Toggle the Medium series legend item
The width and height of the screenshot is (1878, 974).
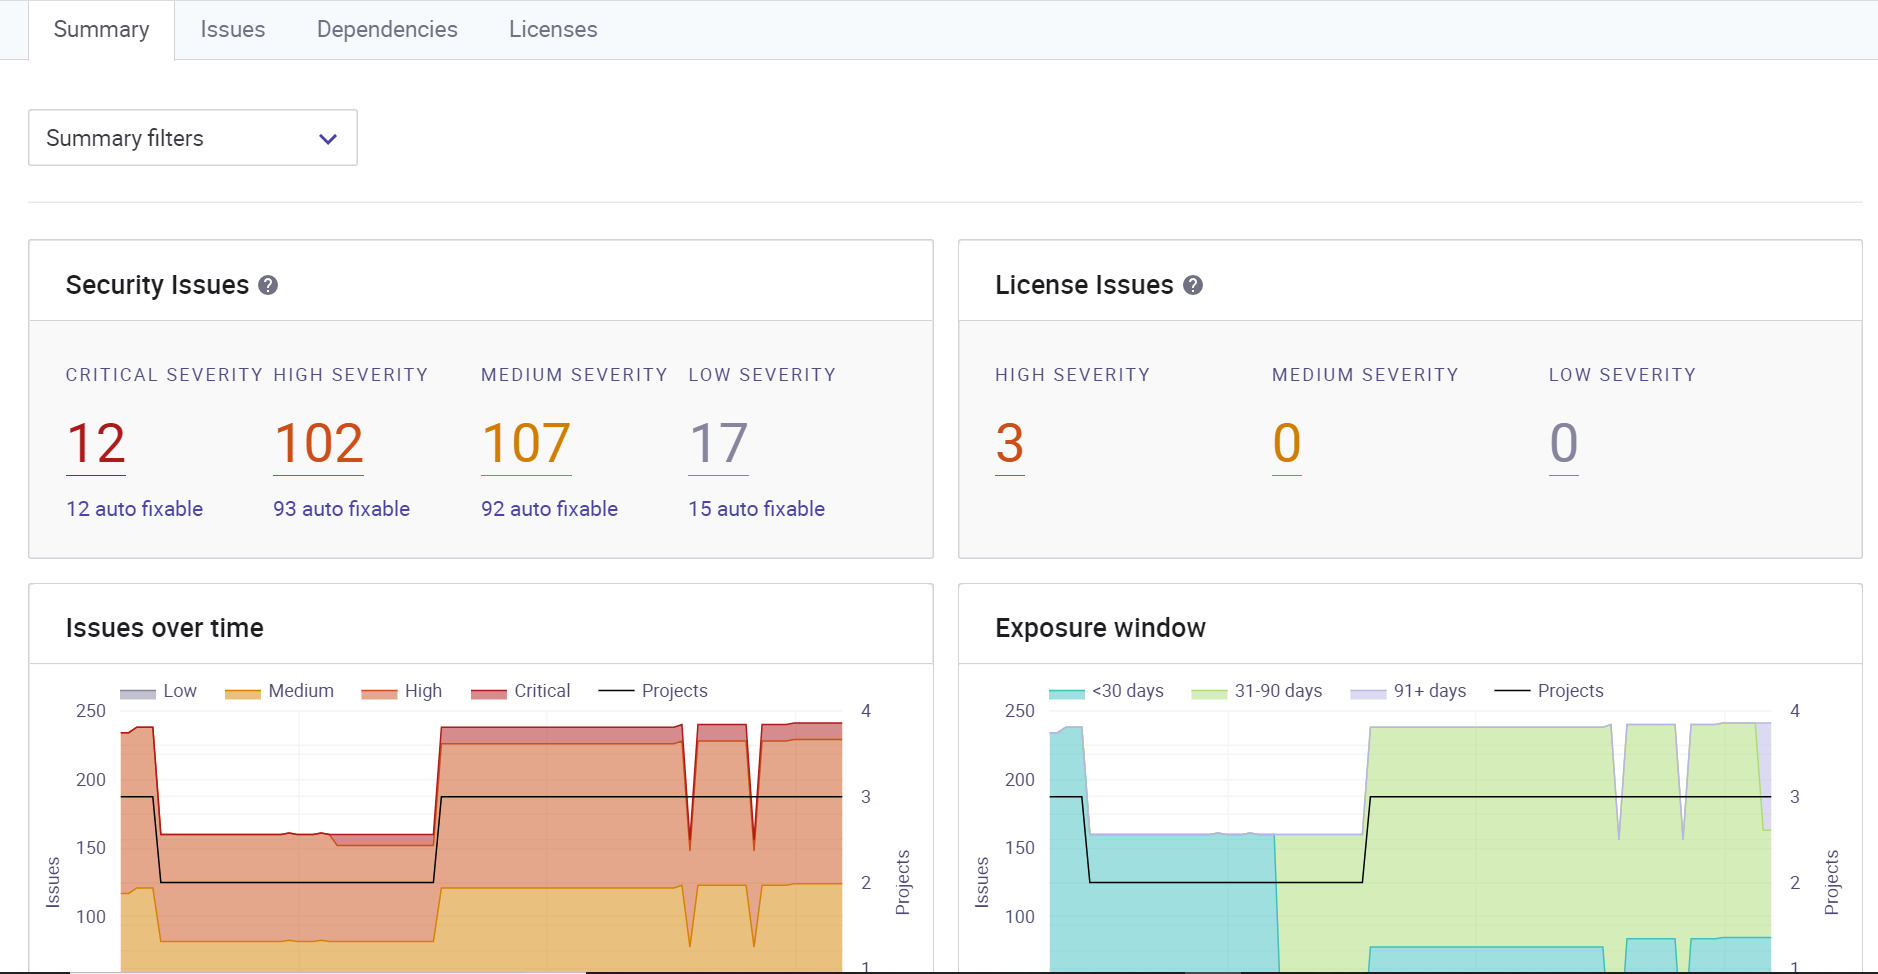(x=279, y=691)
